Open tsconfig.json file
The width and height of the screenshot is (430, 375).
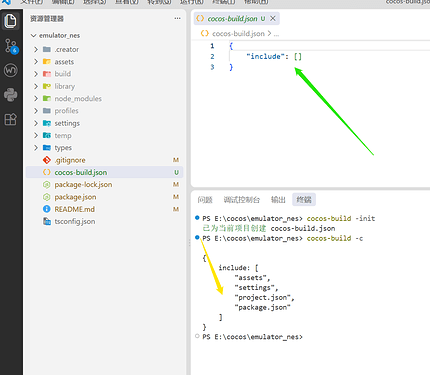click(104, 222)
